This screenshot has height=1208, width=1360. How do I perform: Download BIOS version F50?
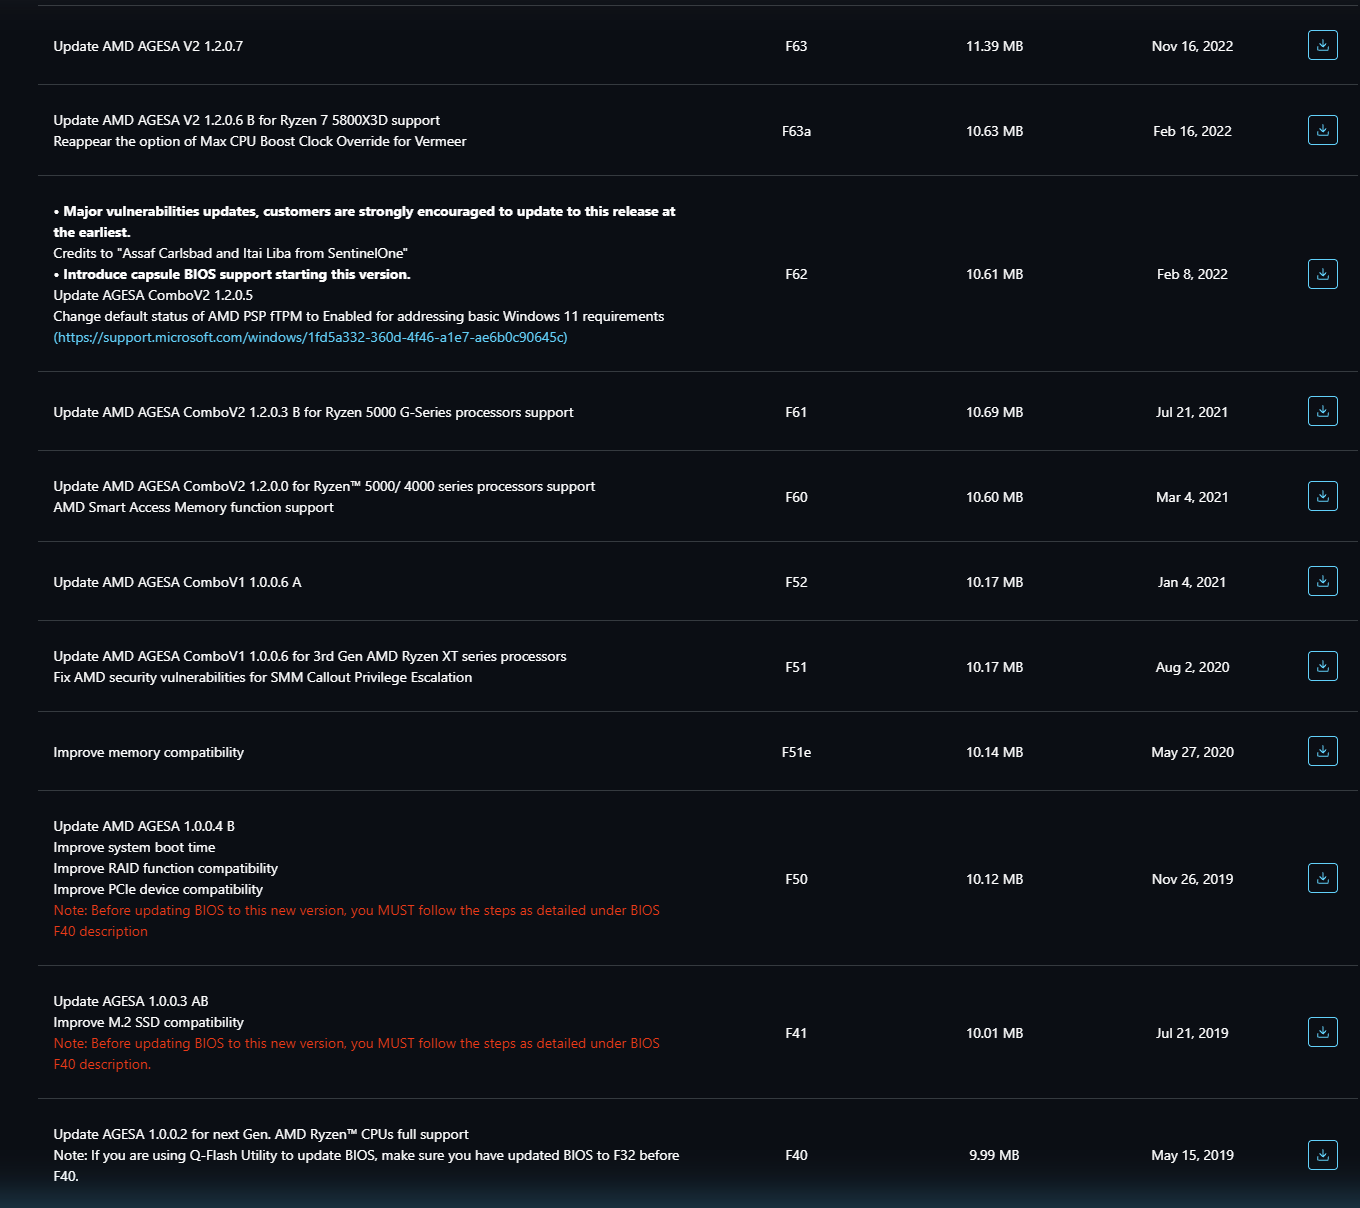pyautogui.click(x=1322, y=878)
